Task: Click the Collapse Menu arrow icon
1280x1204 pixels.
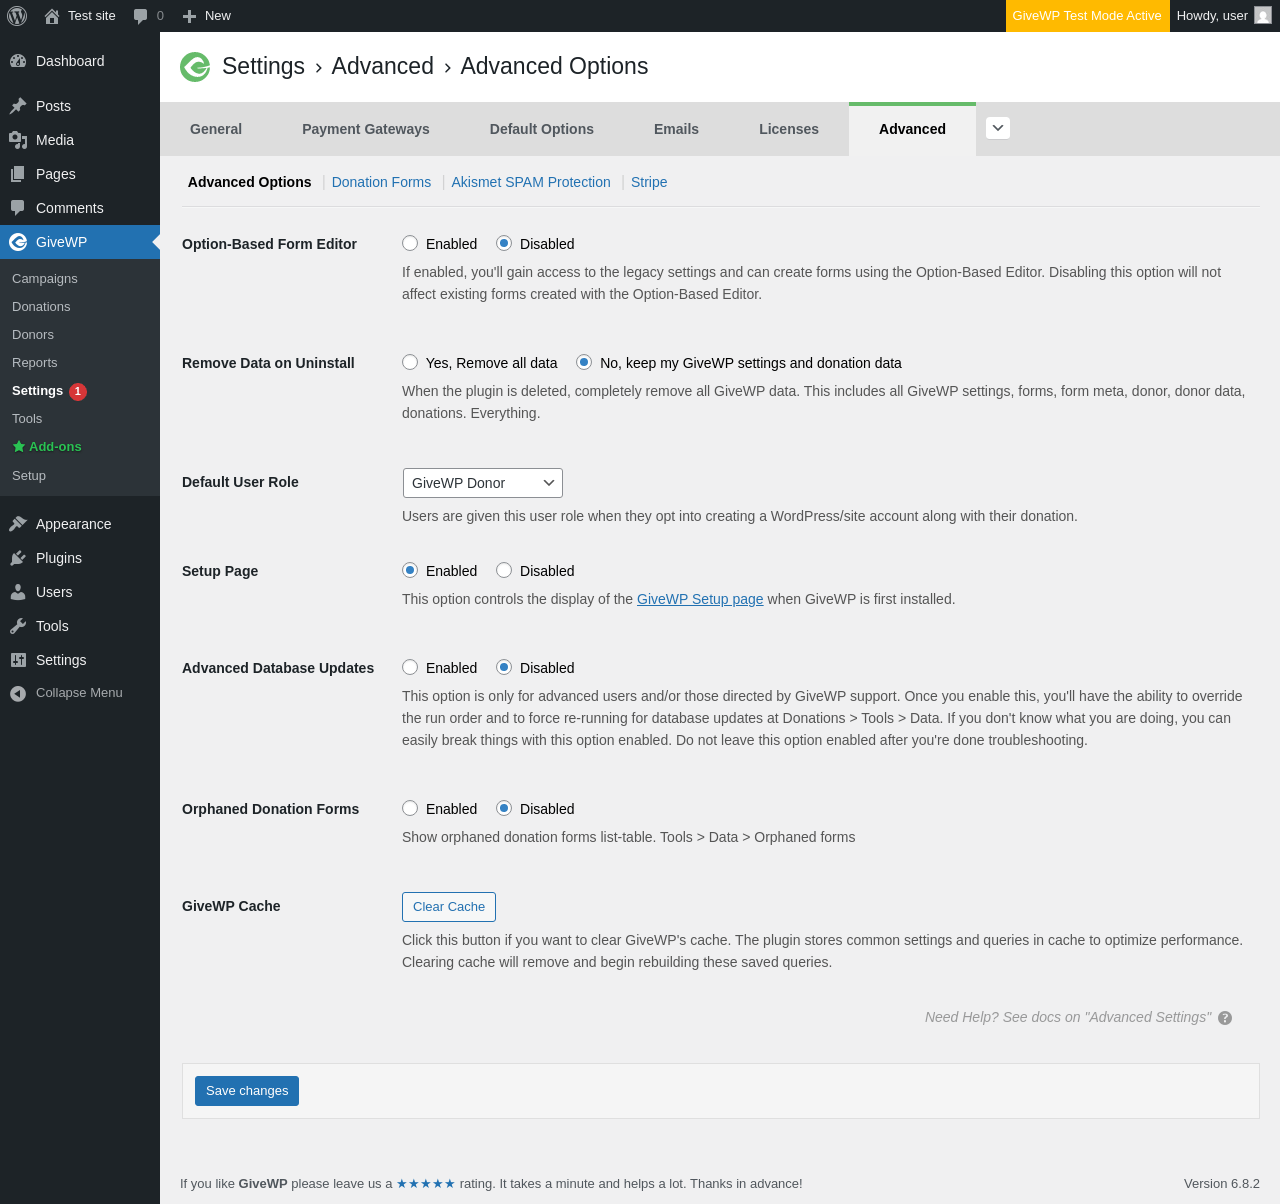Action: point(18,693)
